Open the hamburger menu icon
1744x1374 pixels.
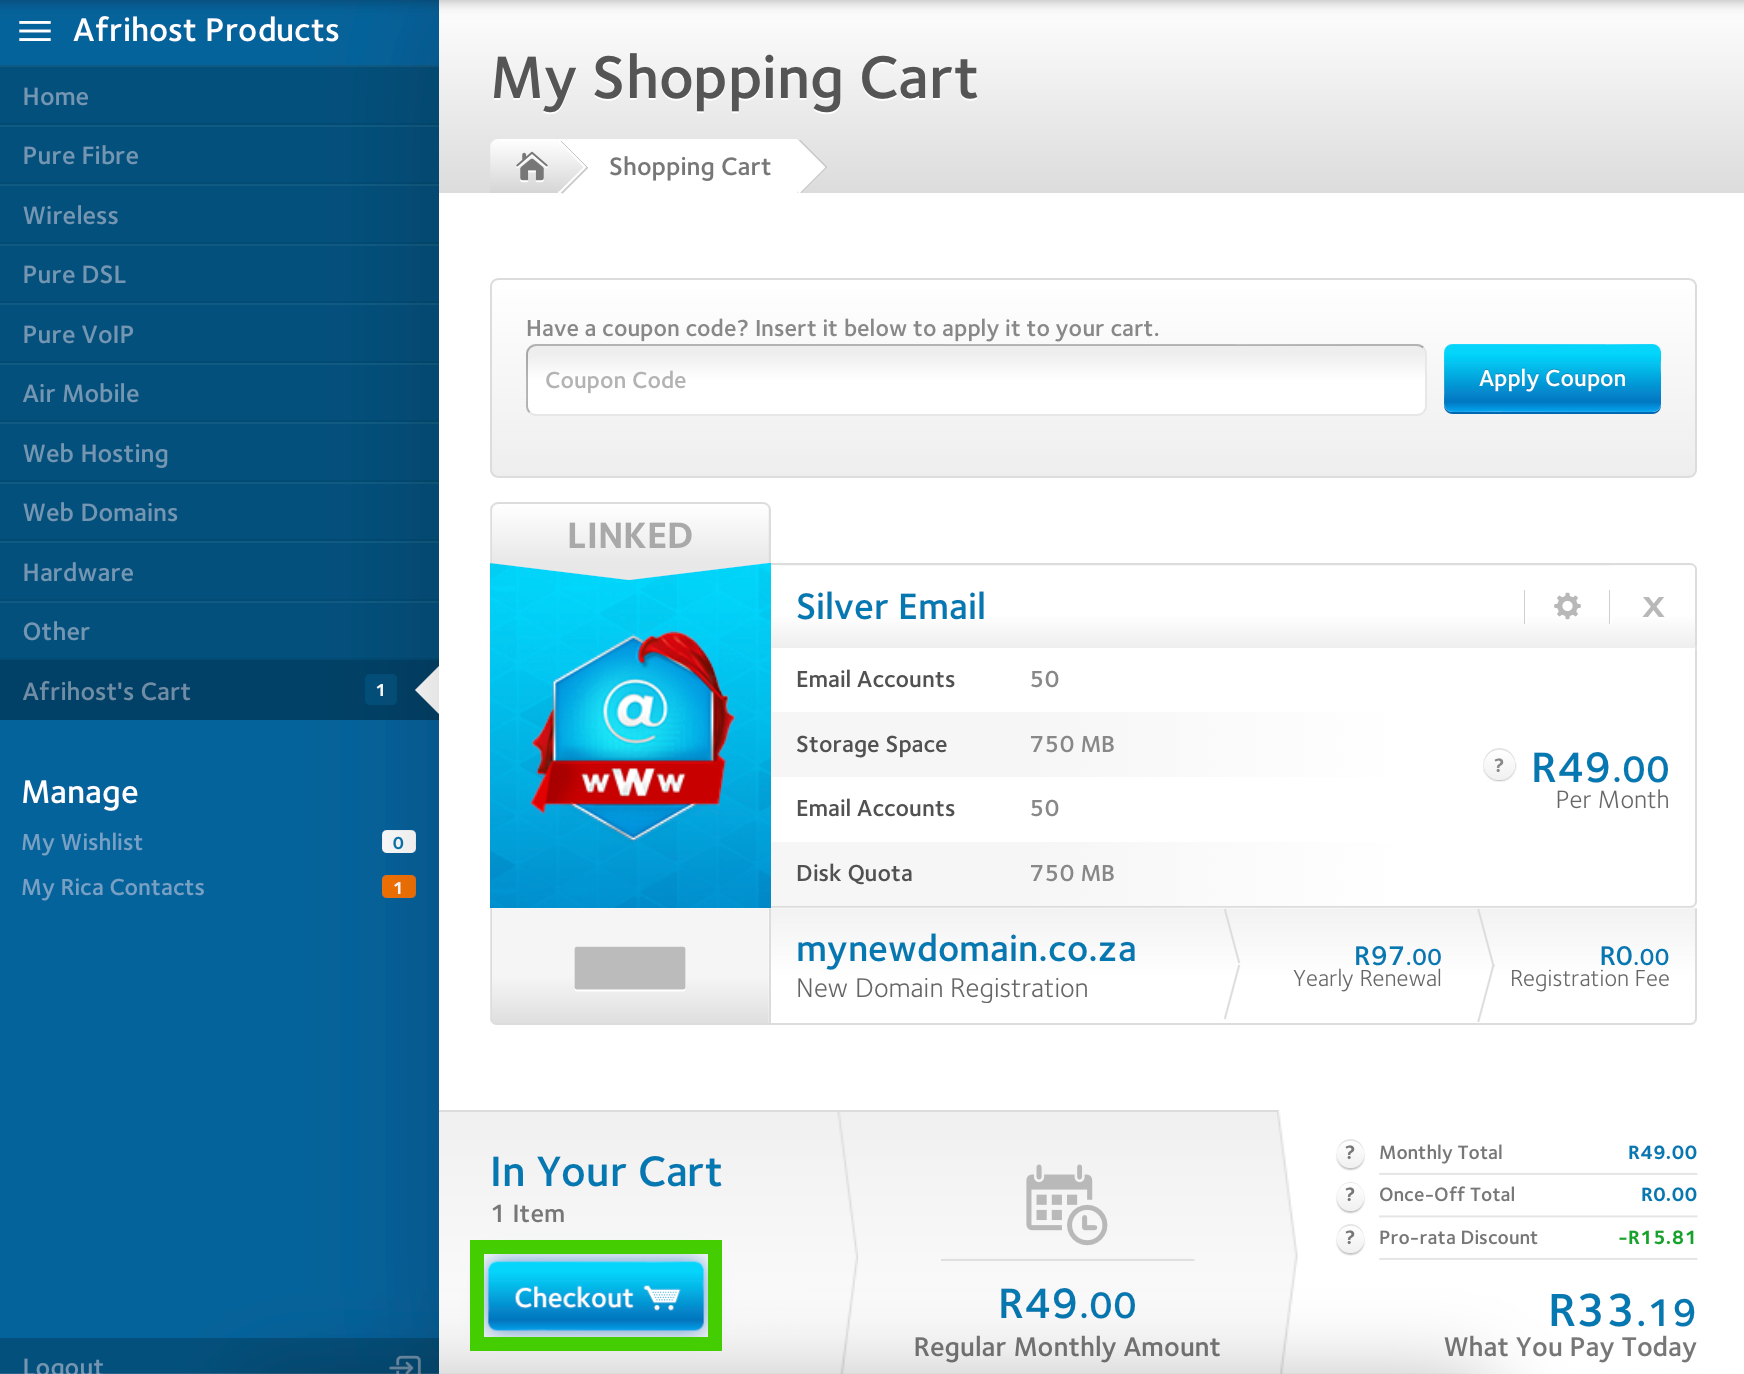(35, 31)
